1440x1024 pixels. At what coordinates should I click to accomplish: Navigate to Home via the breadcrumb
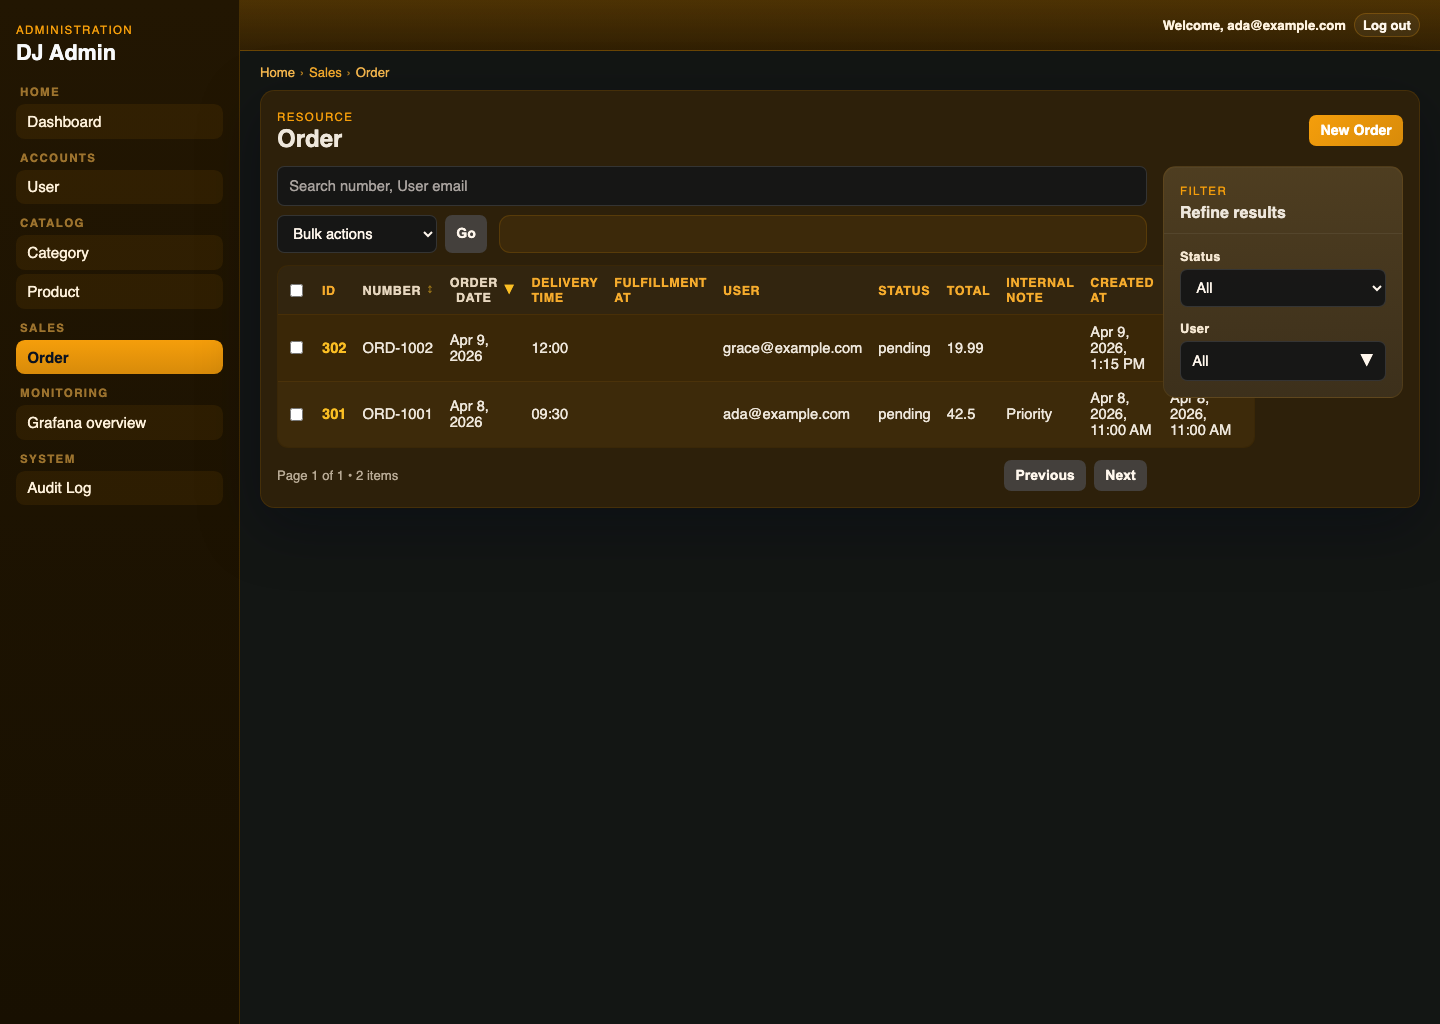pos(277,72)
